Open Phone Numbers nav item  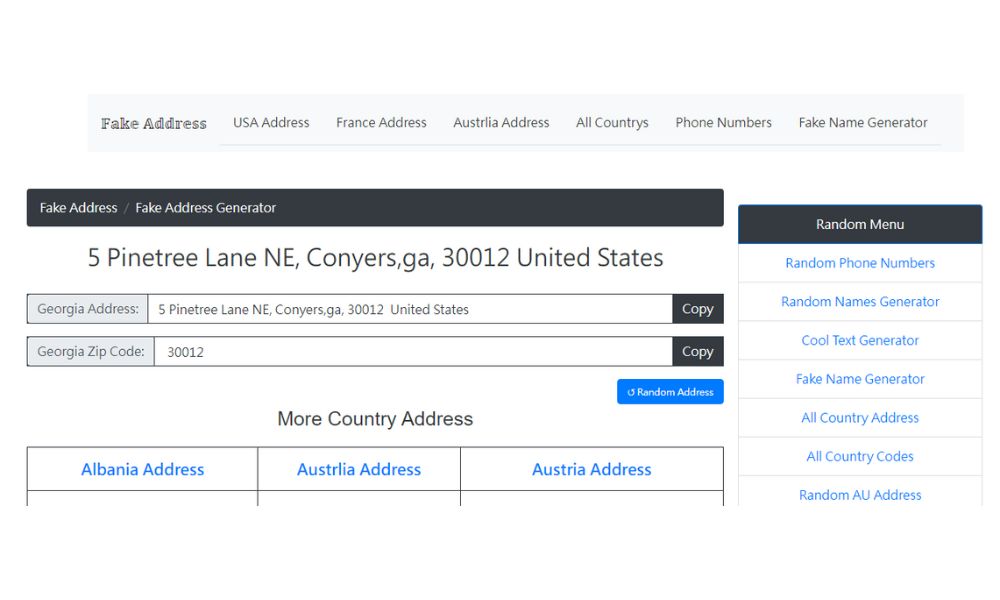[x=723, y=122]
